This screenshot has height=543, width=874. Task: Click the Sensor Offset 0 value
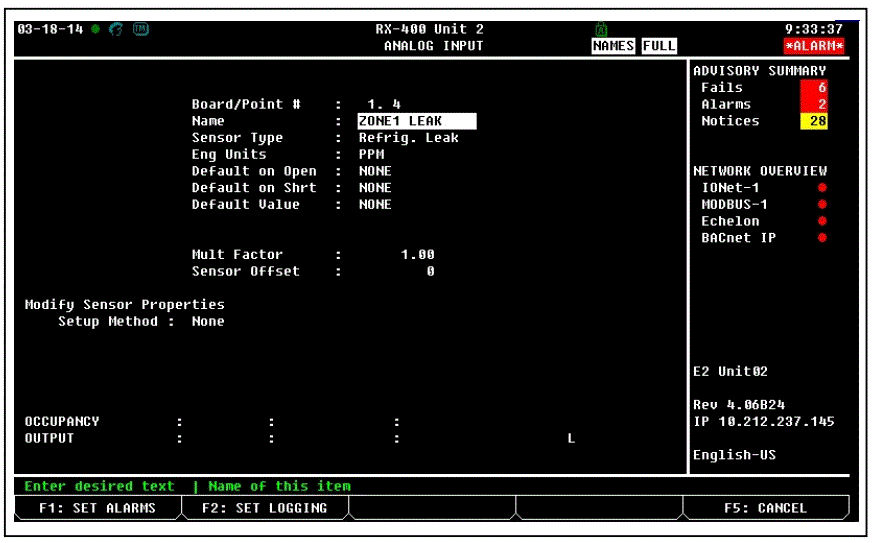tap(430, 272)
